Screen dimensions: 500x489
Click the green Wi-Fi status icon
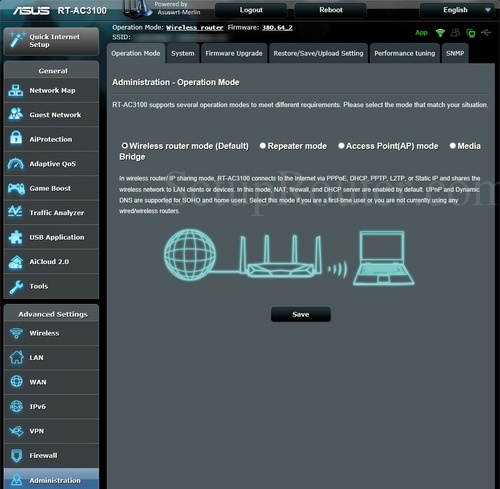pyautogui.click(x=440, y=33)
